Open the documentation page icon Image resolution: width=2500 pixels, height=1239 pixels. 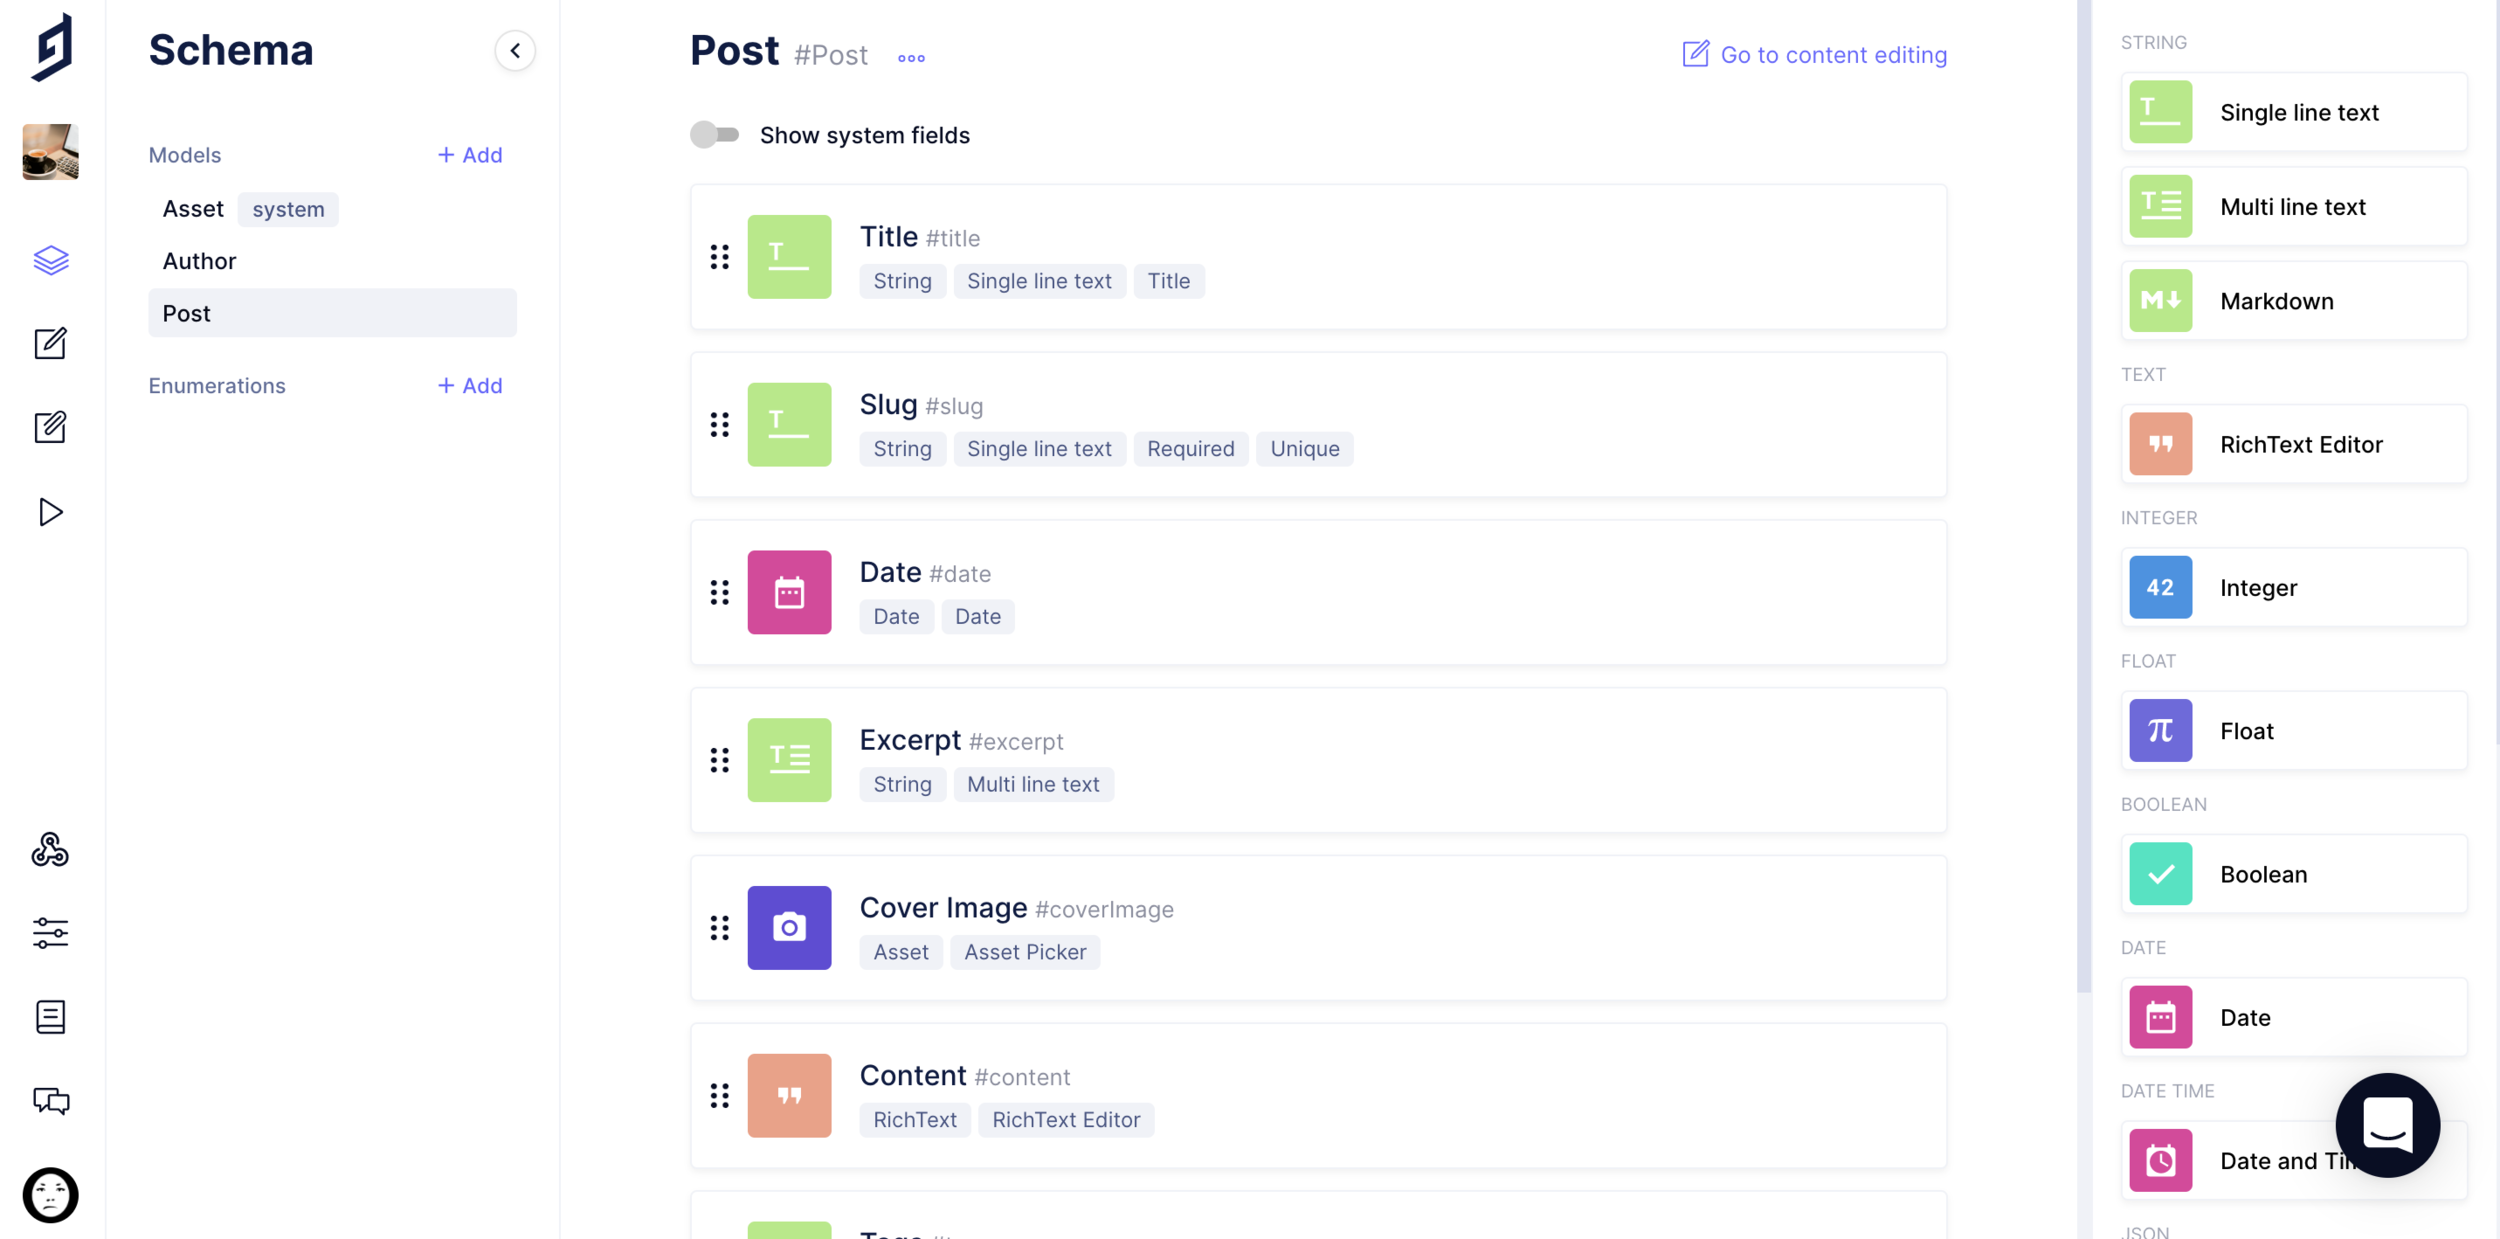50,1017
